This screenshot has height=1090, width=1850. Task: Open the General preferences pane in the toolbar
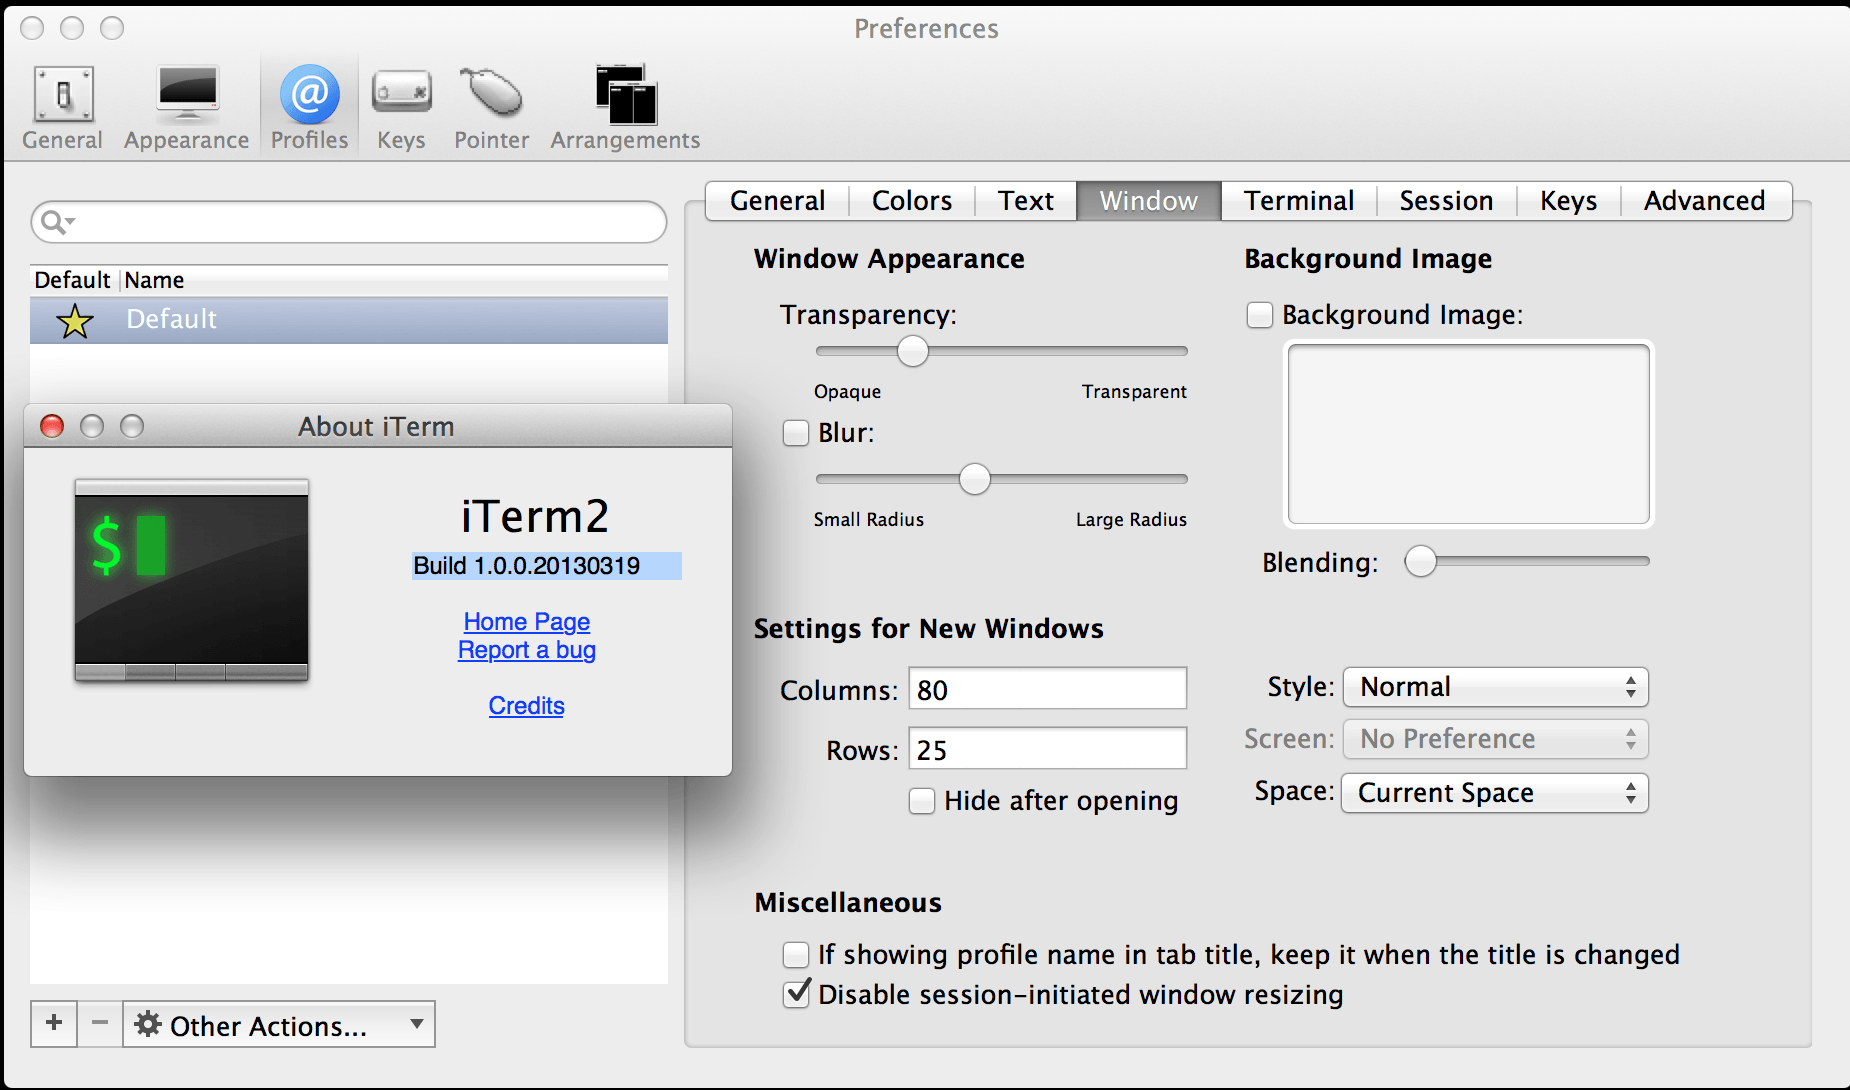pos(62,108)
